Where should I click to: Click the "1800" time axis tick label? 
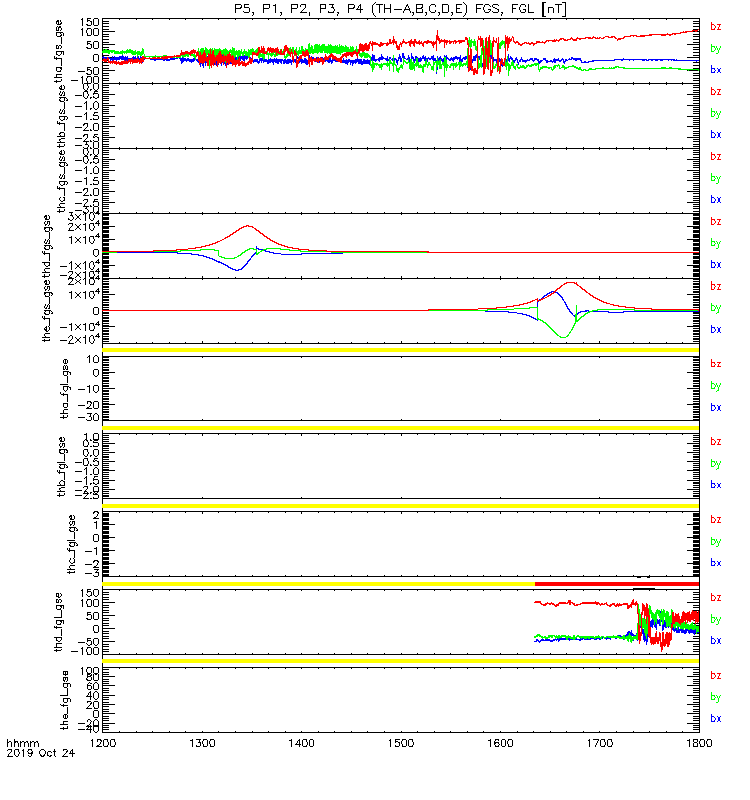pos(698,743)
